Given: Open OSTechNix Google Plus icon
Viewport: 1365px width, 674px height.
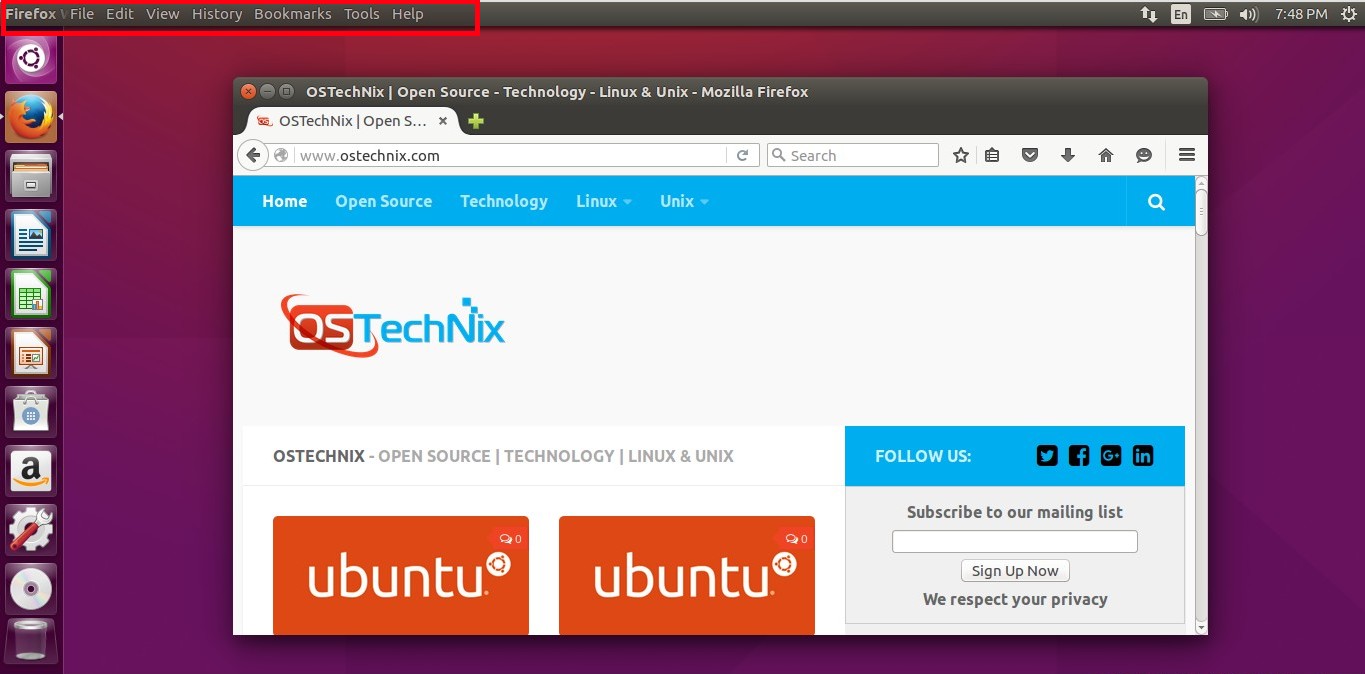Looking at the screenshot, I should [1111, 456].
